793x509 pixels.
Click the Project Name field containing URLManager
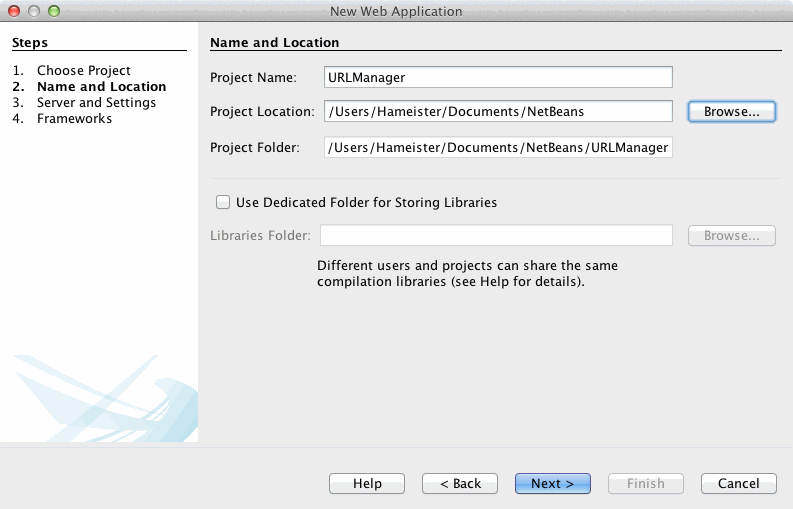[498, 77]
